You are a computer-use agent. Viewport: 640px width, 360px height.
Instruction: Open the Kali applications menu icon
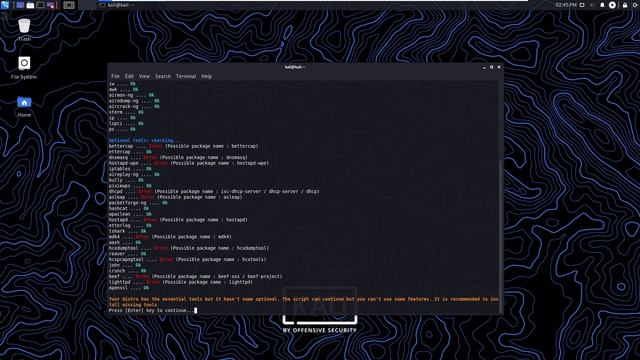point(4,5)
